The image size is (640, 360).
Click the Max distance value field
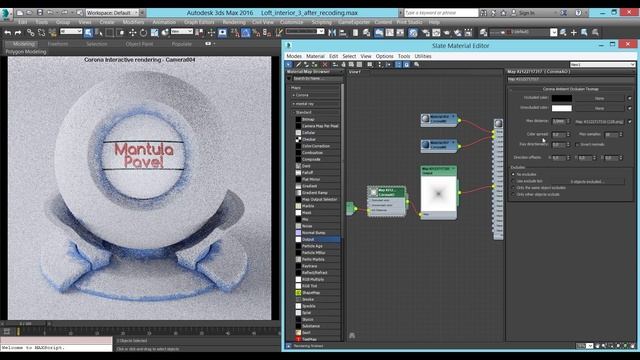[558, 121]
